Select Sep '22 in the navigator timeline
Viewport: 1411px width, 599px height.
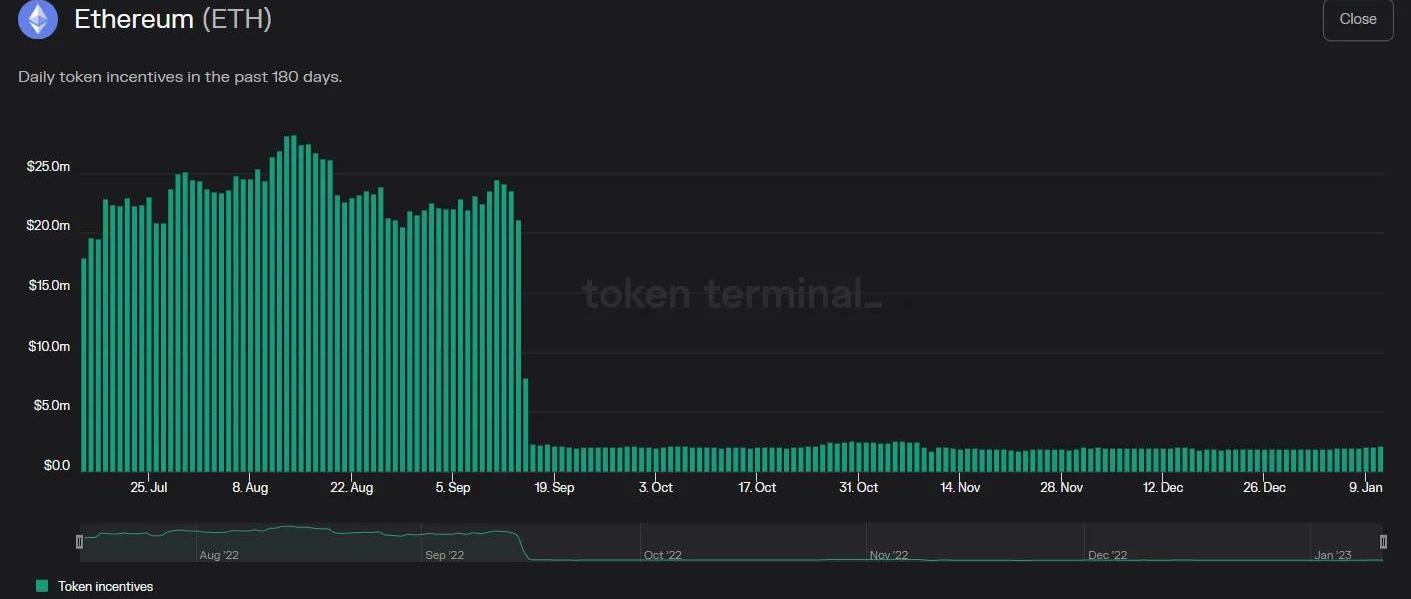[444, 555]
